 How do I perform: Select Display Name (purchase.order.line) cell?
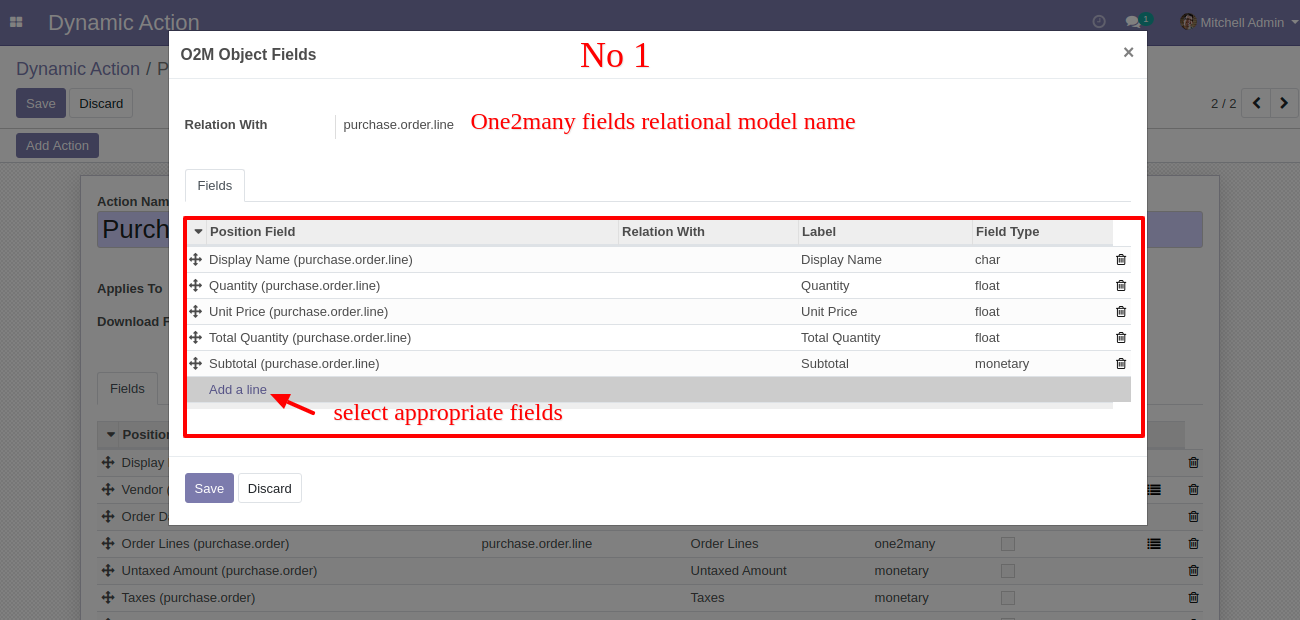[311, 259]
